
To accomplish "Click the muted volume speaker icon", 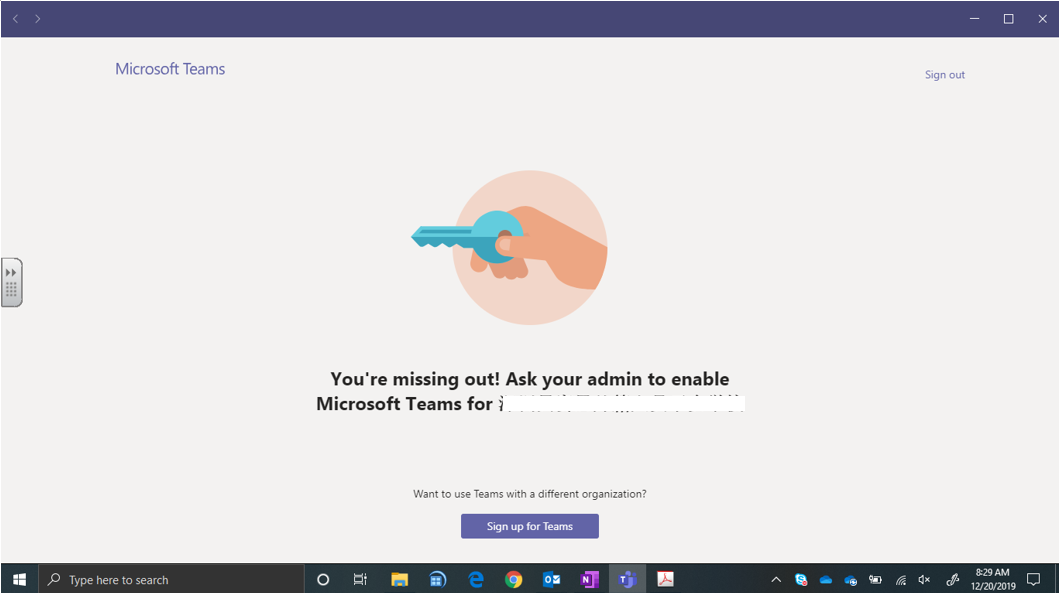I will click(925, 579).
